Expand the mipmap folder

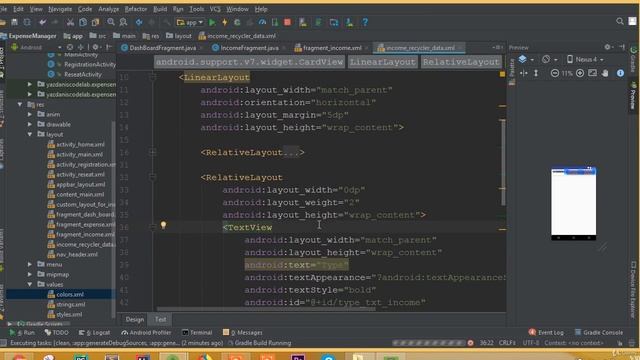30,274
